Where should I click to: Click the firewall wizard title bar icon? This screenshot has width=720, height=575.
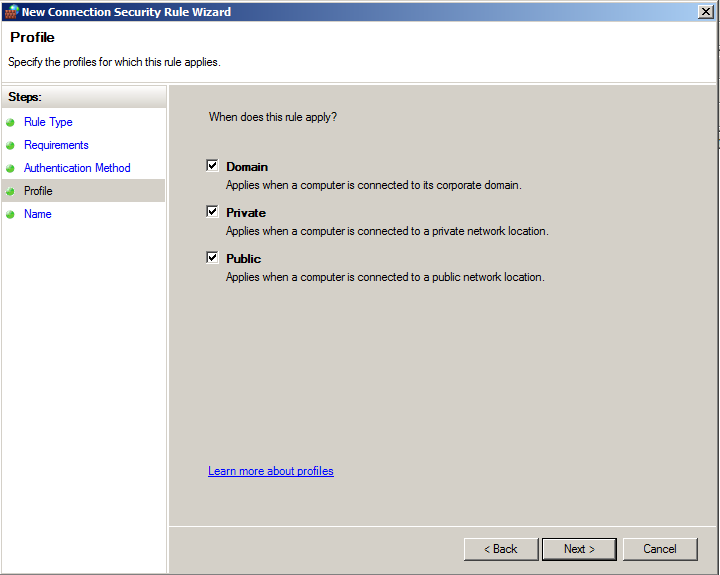tap(11, 12)
